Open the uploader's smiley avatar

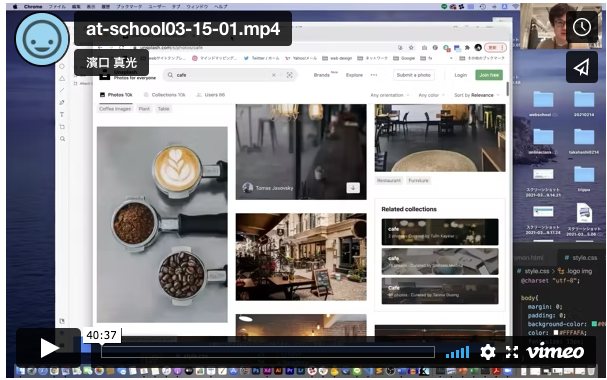point(42,39)
